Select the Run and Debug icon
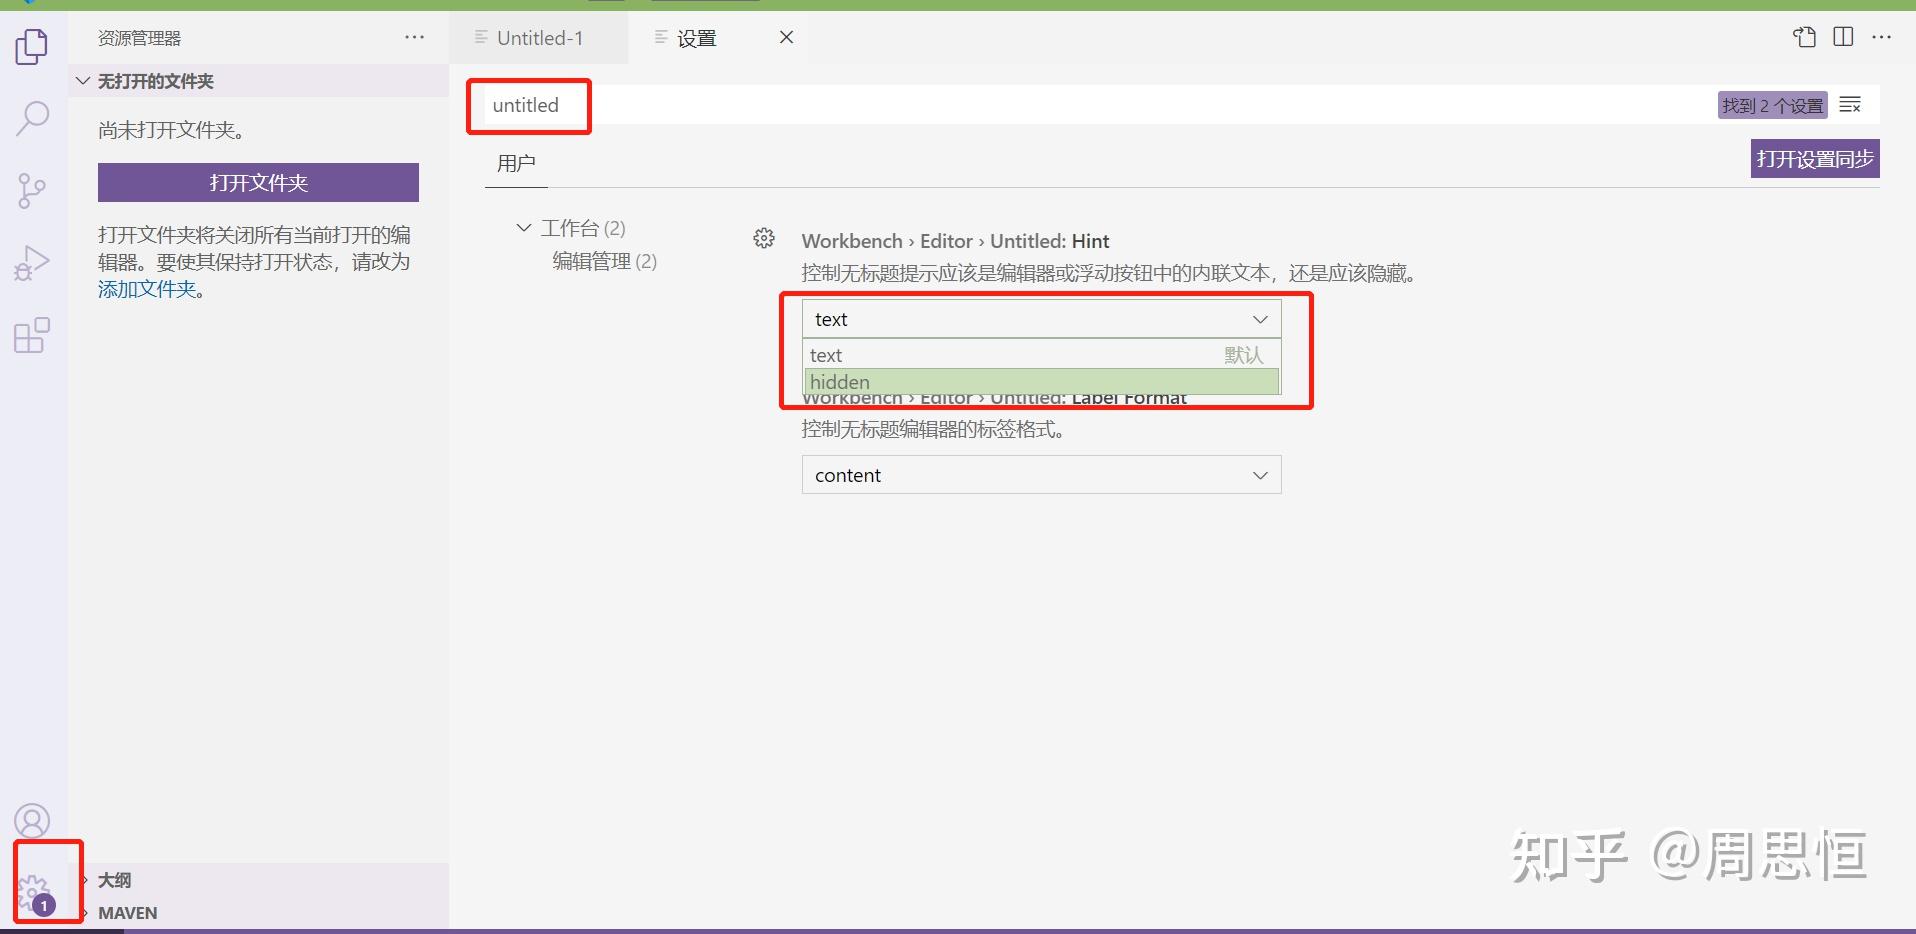This screenshot has height=934, width=1916. pos(32,262)
